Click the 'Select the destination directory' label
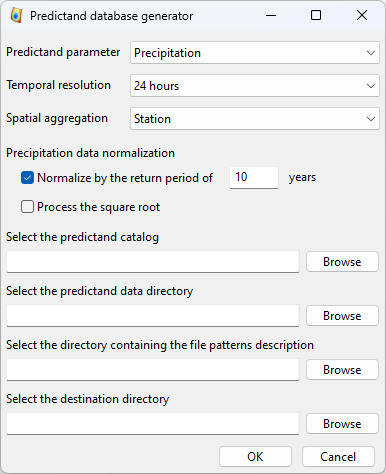The height and width of the screenshot is (474, 386). click(x=87, y=399)
